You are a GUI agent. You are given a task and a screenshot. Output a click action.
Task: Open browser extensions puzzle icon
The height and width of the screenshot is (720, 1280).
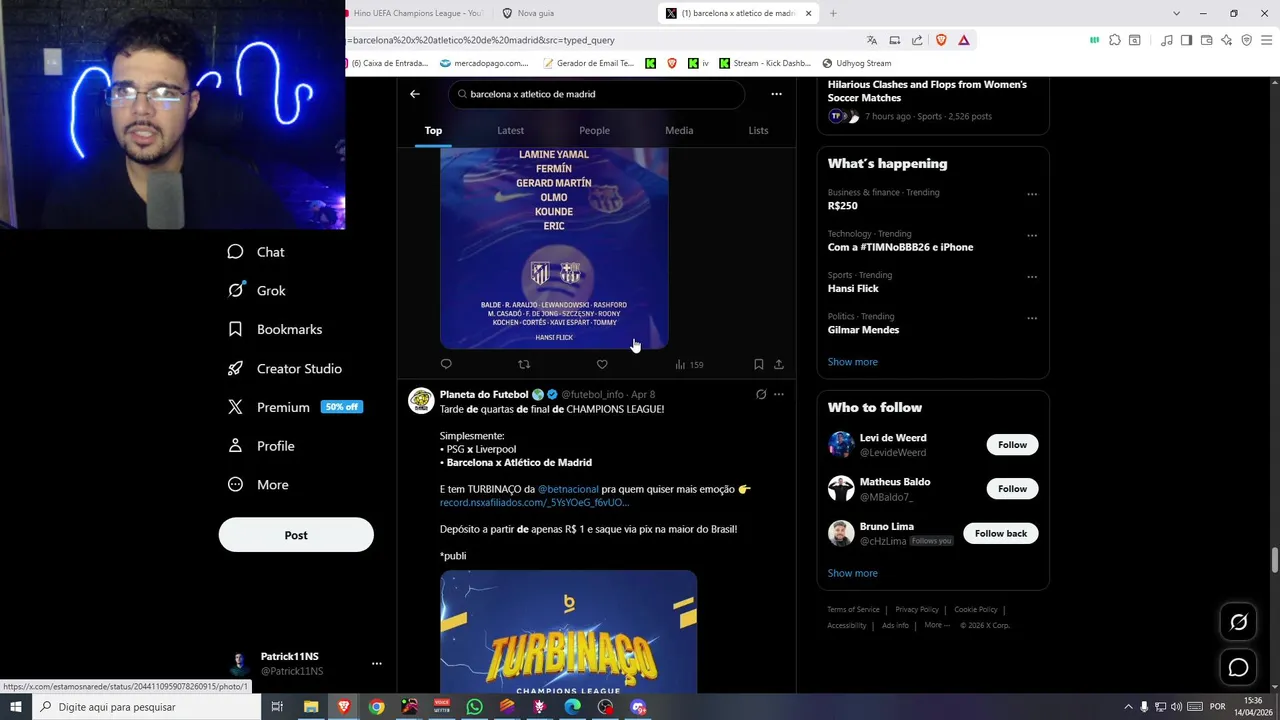pyautogui.click(x=1114, y=40)
